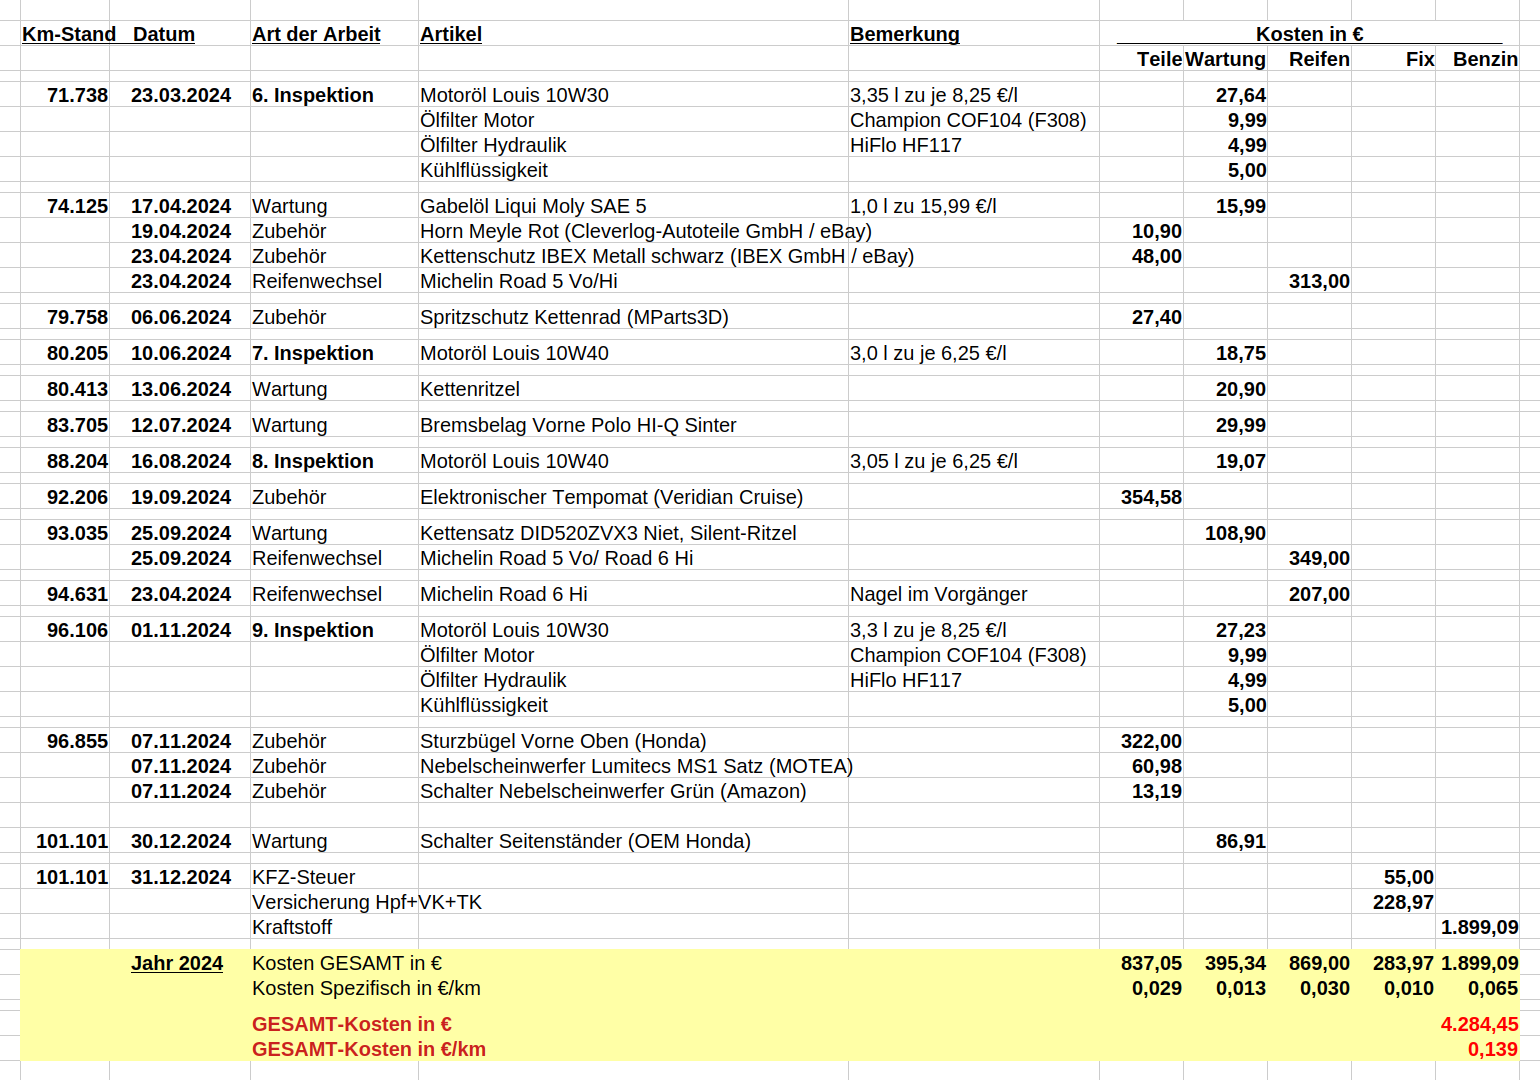Viewport: 1540px width, 1080px height.
Task: Click the Michelin Road 5 Vo/Hi cell
Action: (518, 281)
